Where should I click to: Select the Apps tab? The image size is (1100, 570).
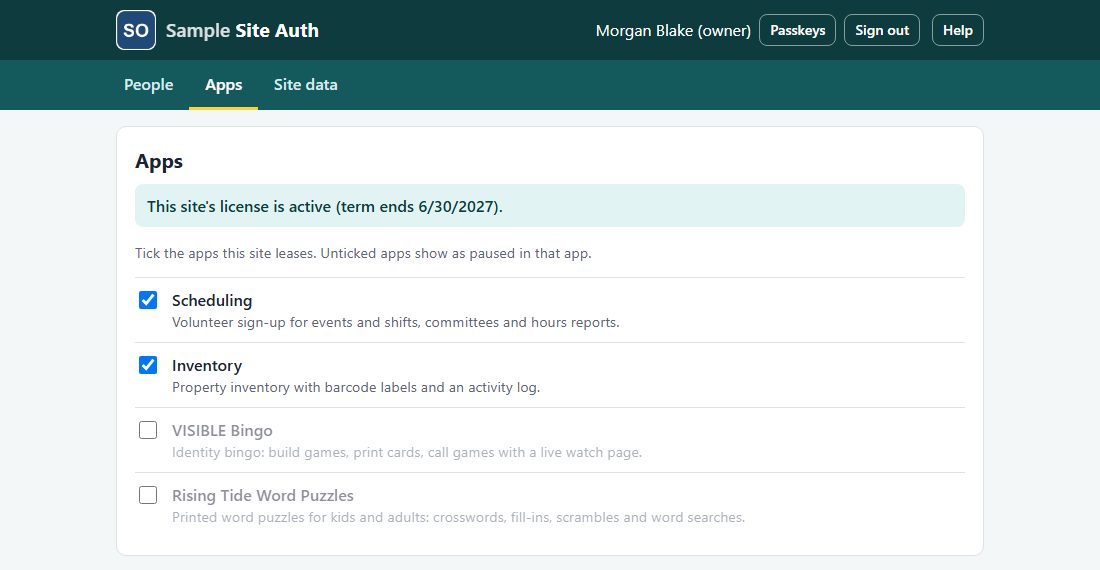[x=224, y=85]
